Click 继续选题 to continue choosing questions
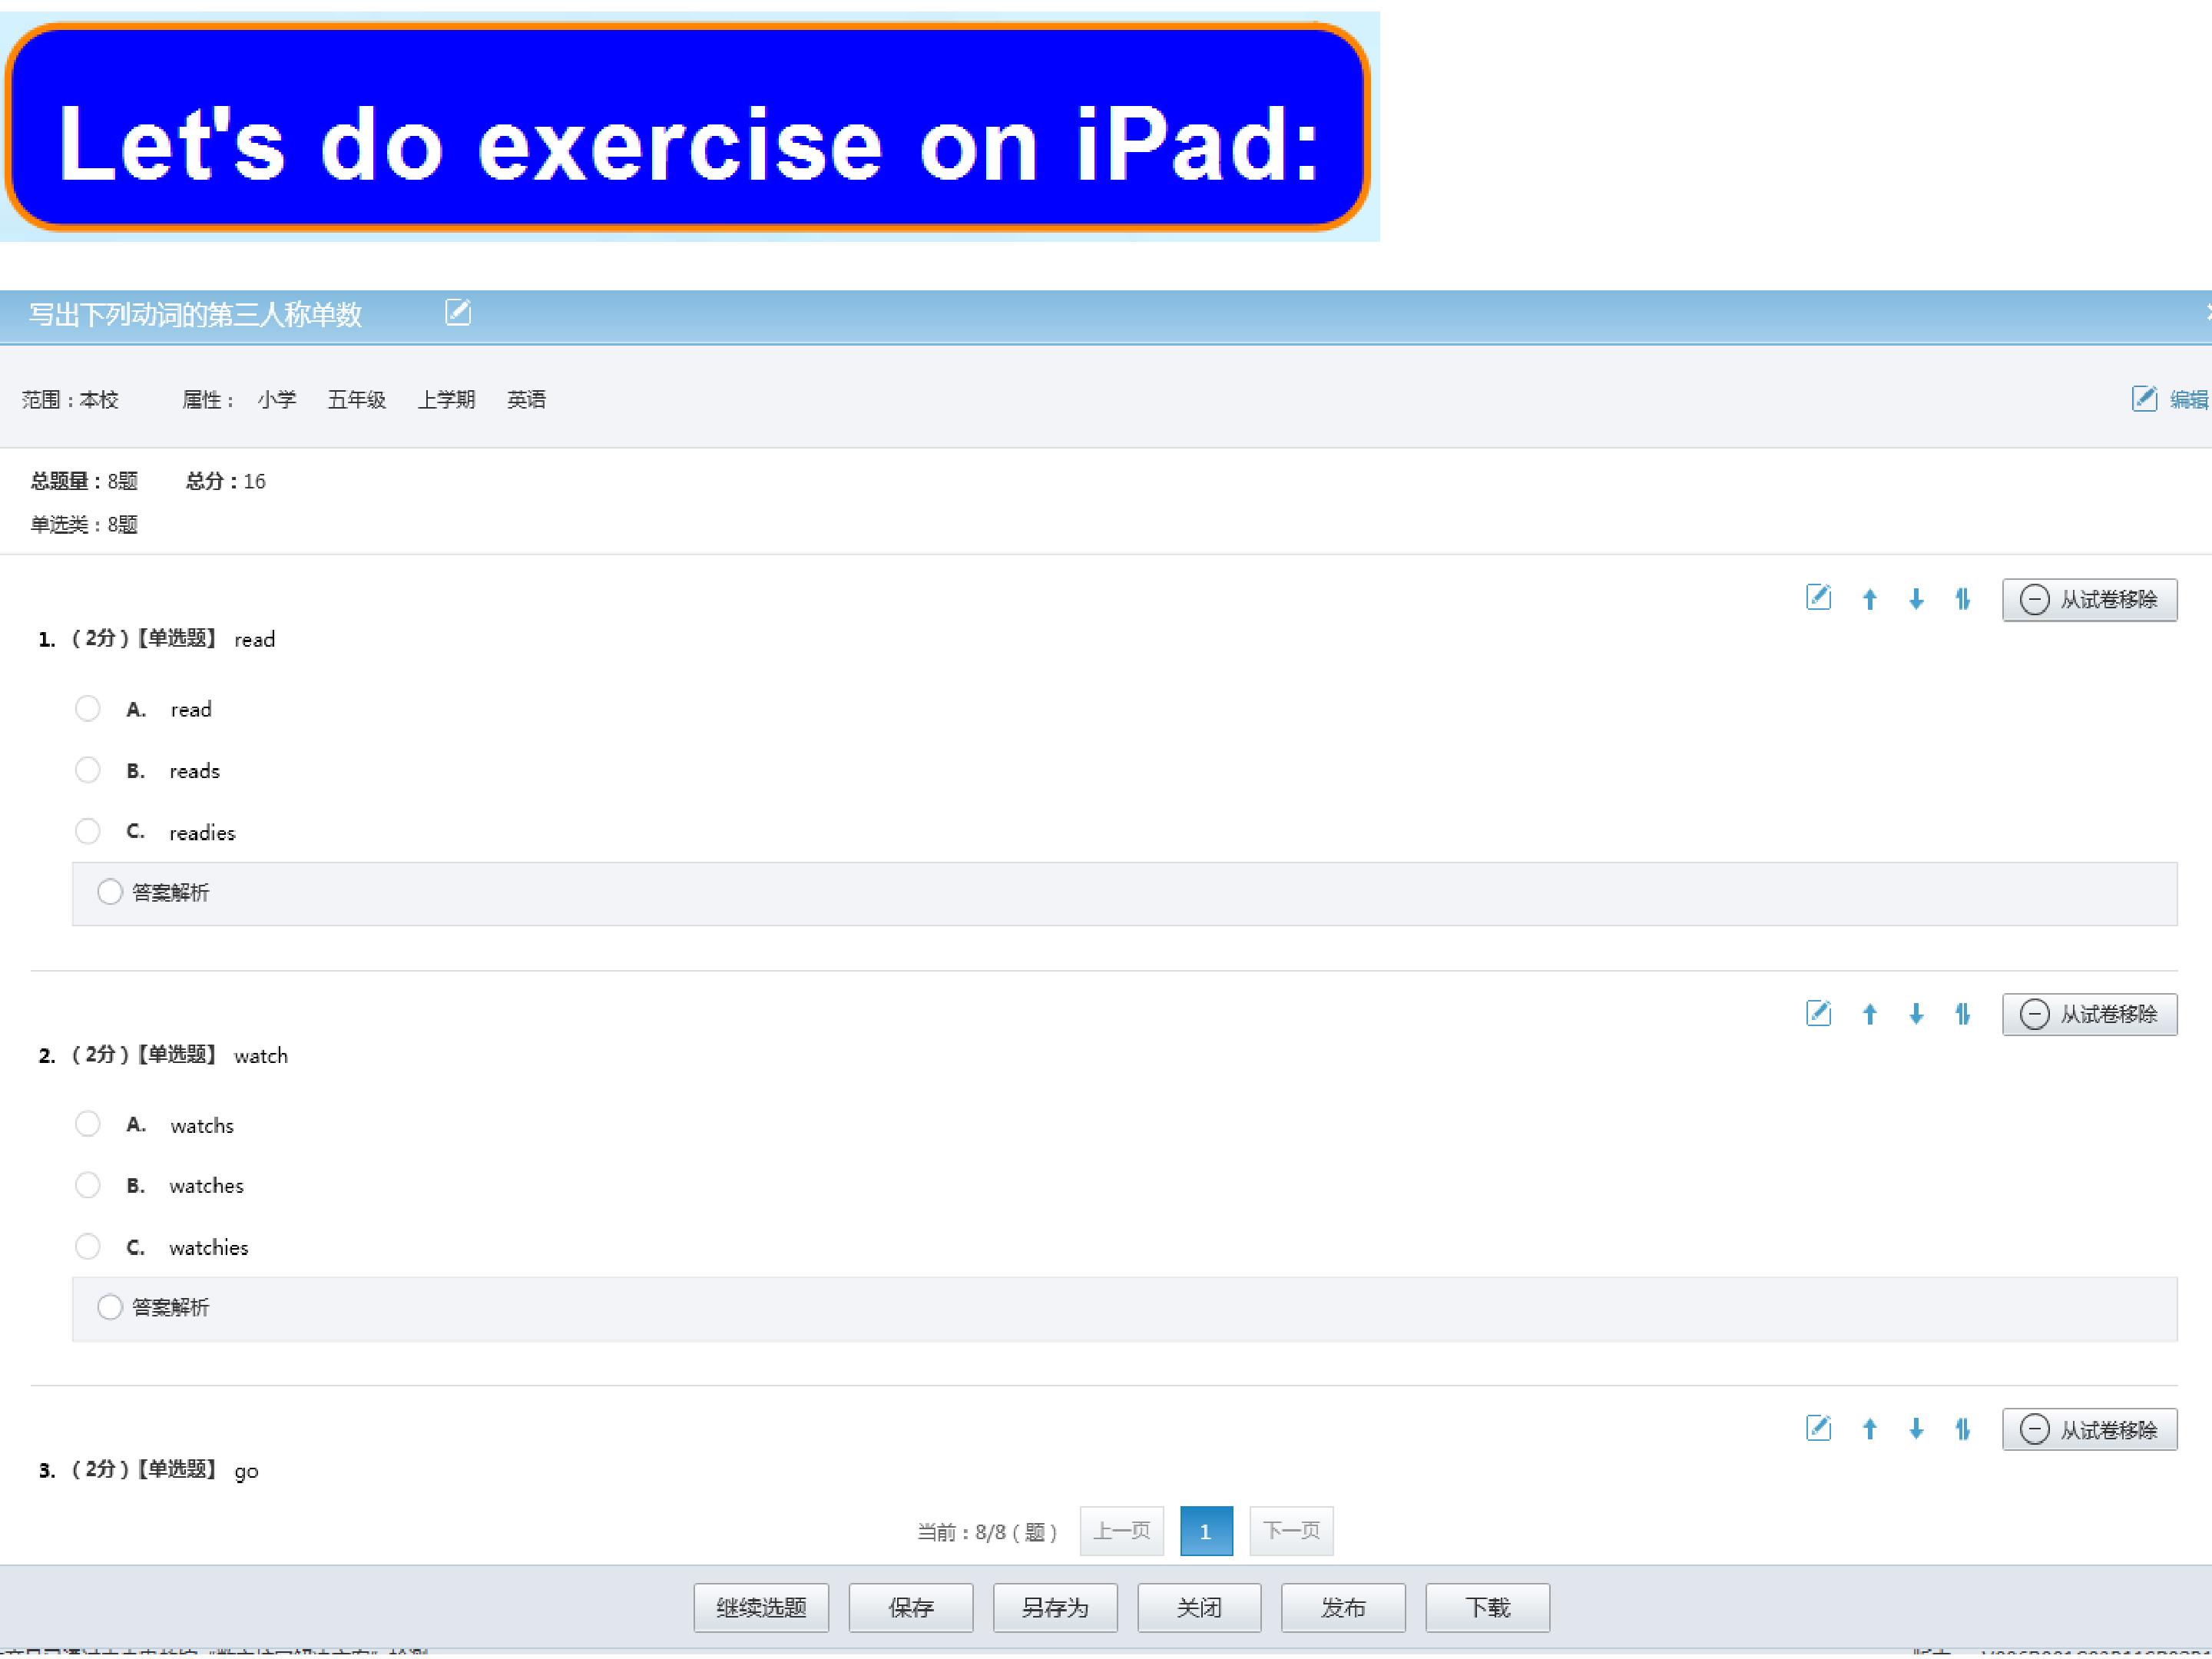 point(761,1608)
